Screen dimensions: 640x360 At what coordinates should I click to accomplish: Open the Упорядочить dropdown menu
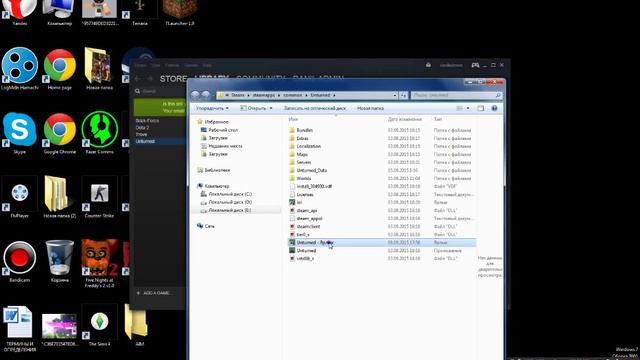pos(212,108)
